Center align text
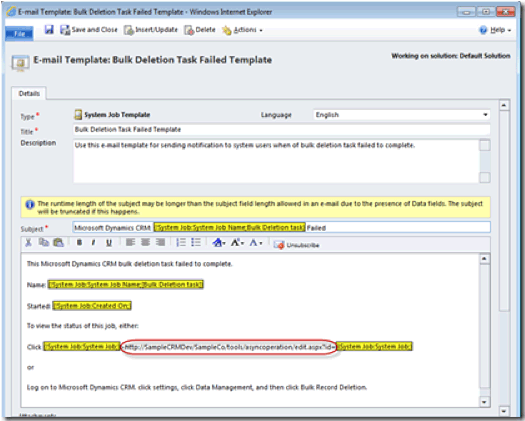 145,242
